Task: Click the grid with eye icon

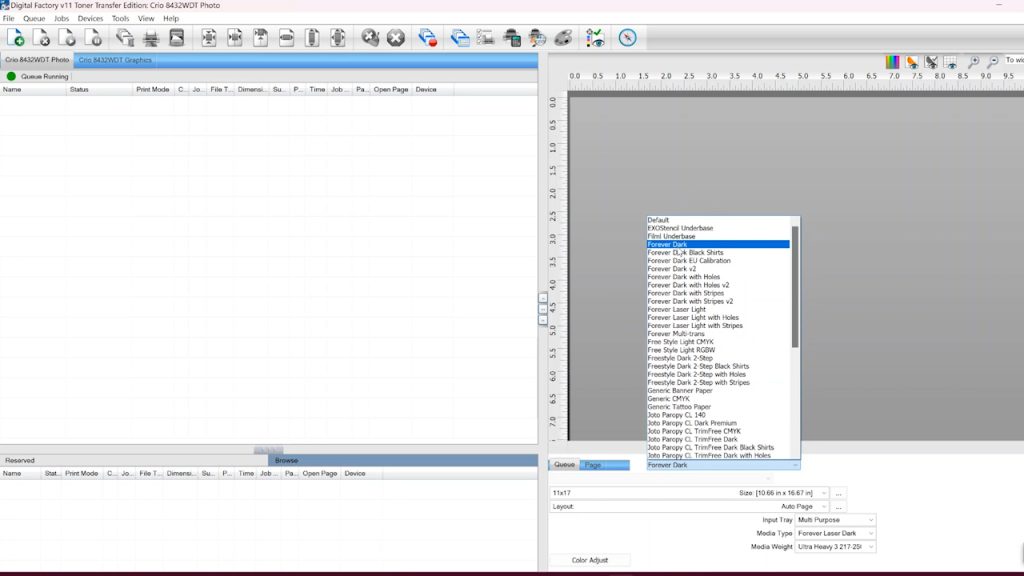Action: [x=950, y=62]
